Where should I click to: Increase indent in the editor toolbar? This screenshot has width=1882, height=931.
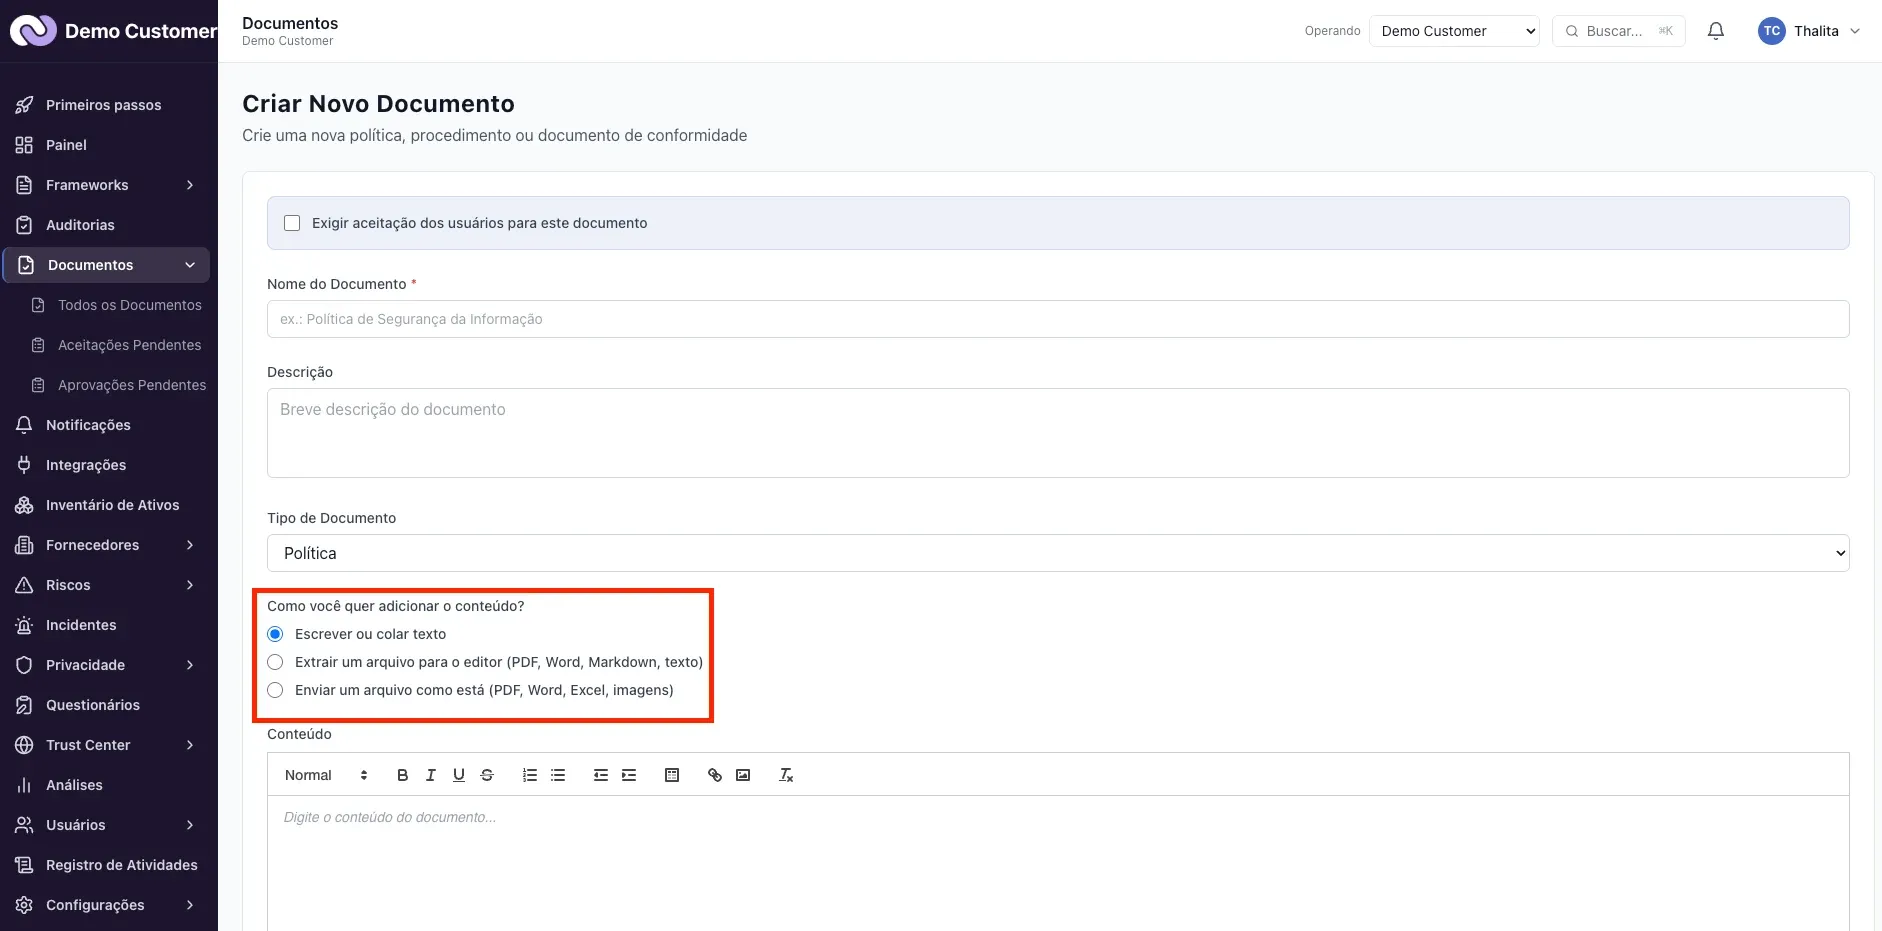pos(629,775)
